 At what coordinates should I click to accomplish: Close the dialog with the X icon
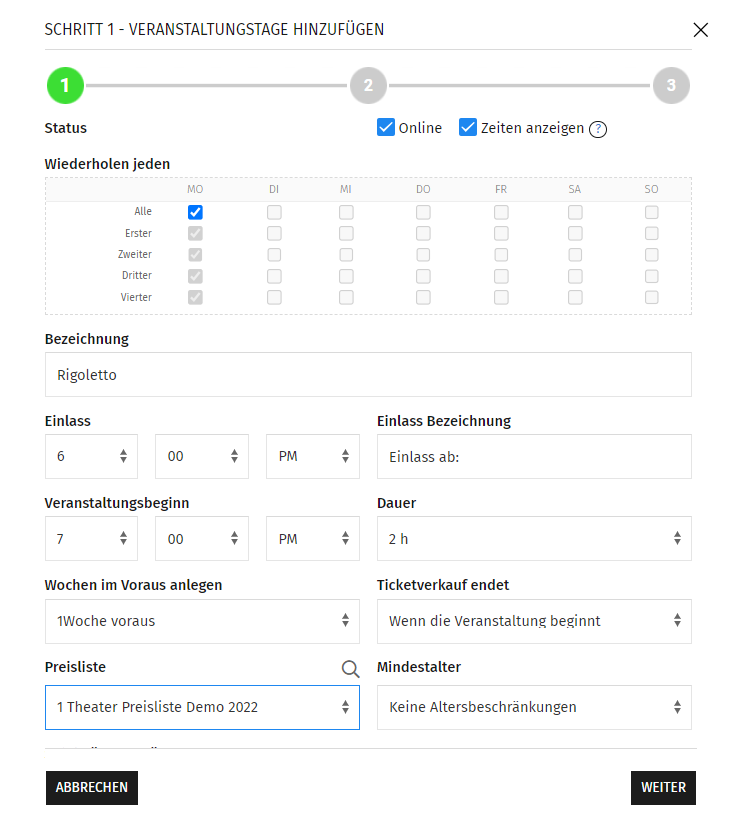700,30
